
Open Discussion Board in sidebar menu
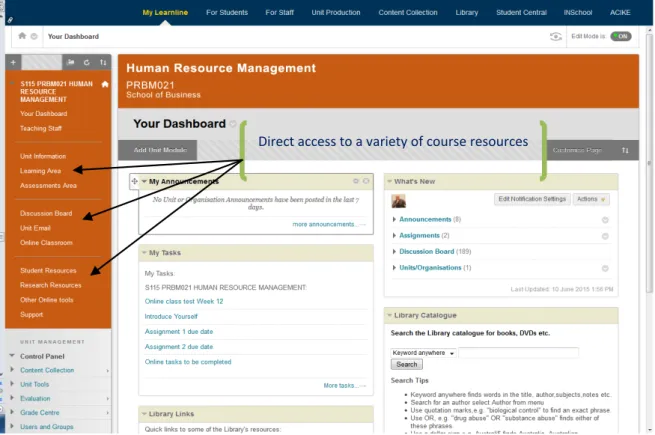point(46,214)
